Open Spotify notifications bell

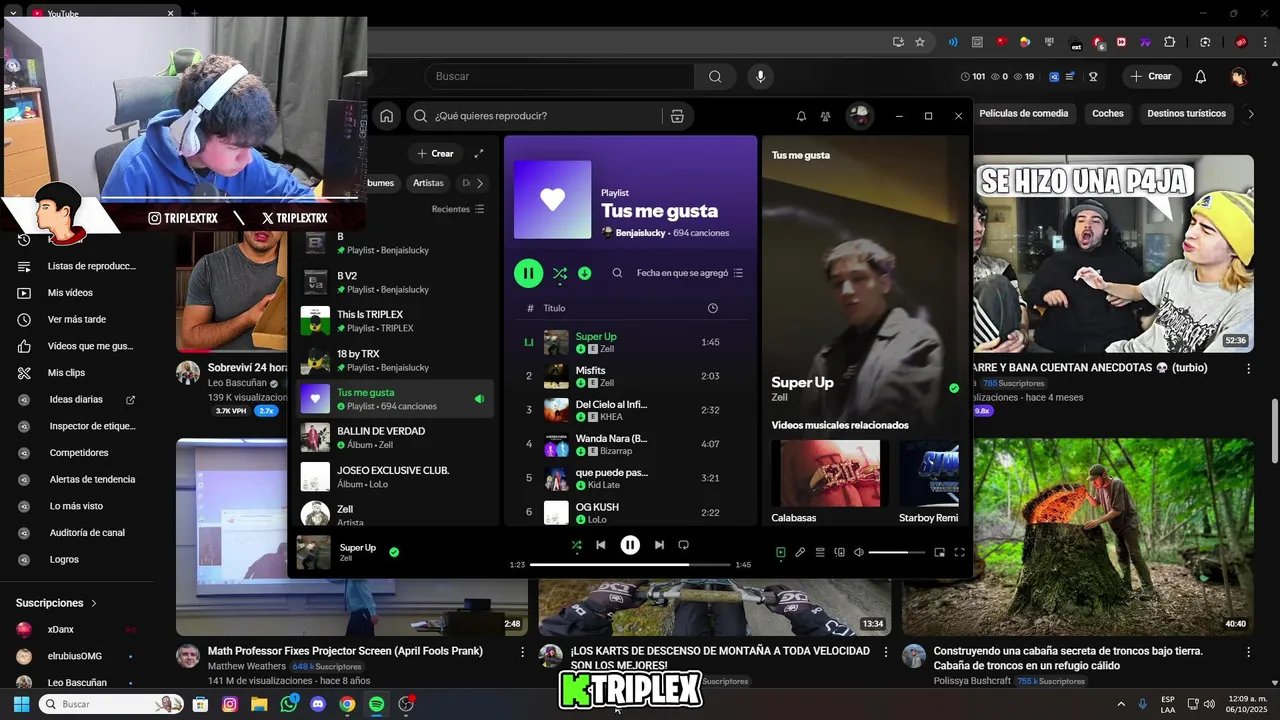click(x=801, y=116)
